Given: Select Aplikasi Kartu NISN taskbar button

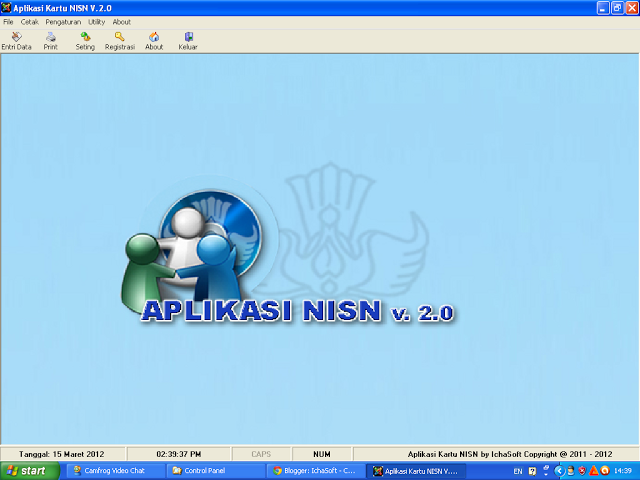Looking at the screenshot, I should point(416,471).
